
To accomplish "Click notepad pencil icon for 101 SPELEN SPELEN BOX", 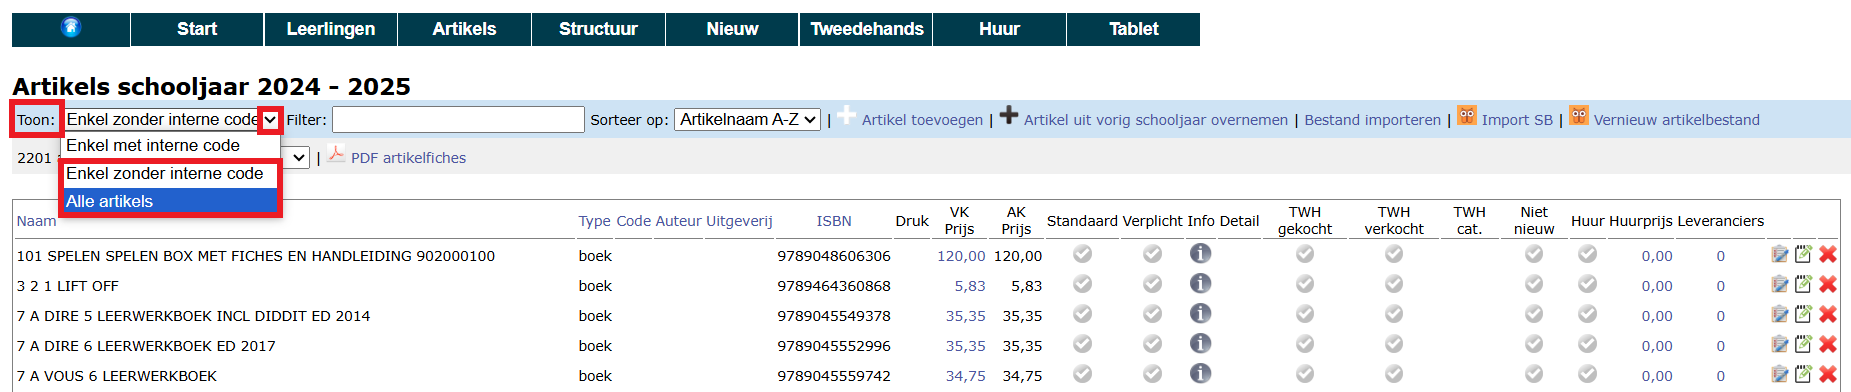I will click(1804, 254).
